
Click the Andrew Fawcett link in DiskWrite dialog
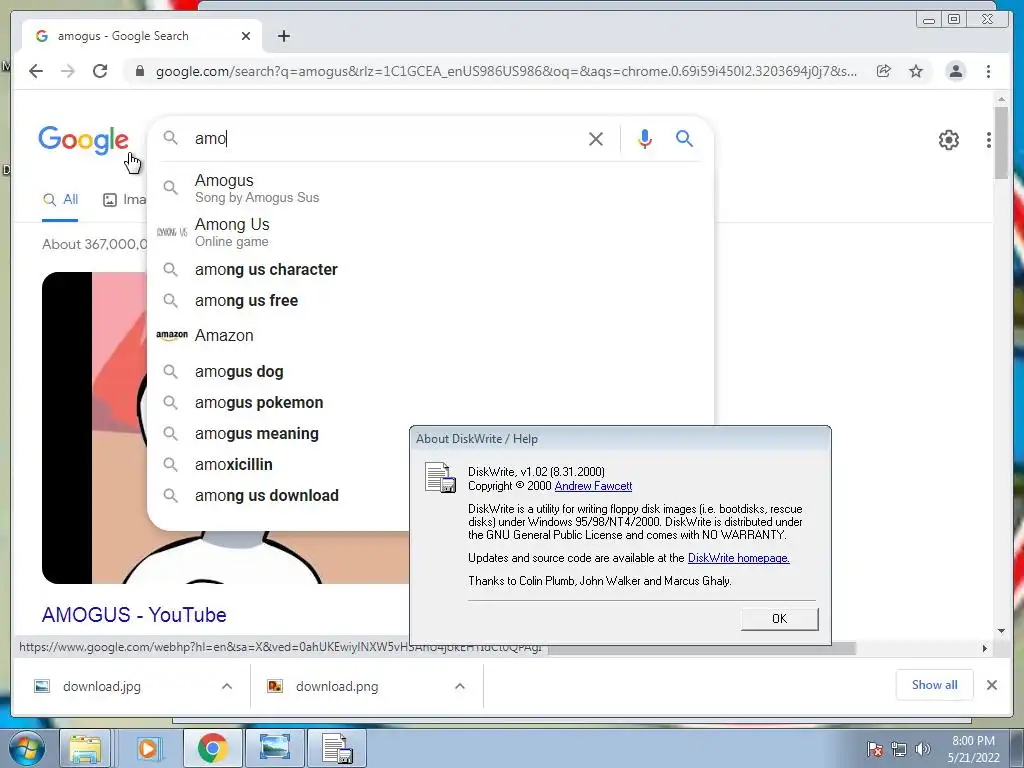(593, 486)
